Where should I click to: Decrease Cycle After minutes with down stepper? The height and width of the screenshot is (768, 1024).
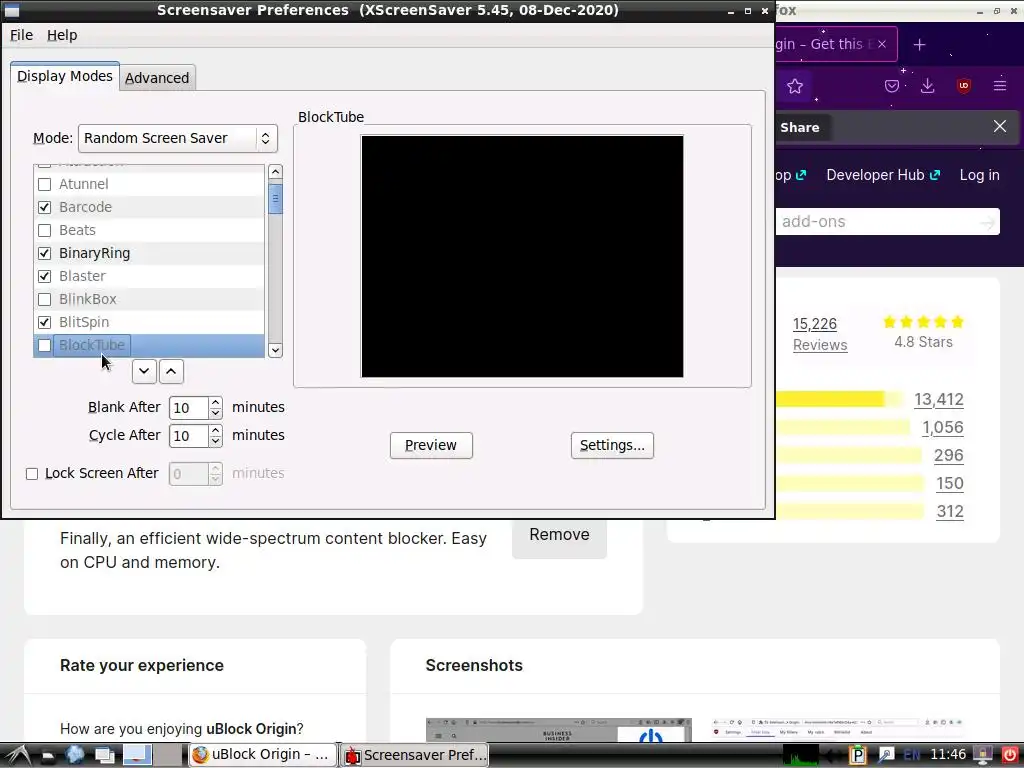tap(216, 441)
